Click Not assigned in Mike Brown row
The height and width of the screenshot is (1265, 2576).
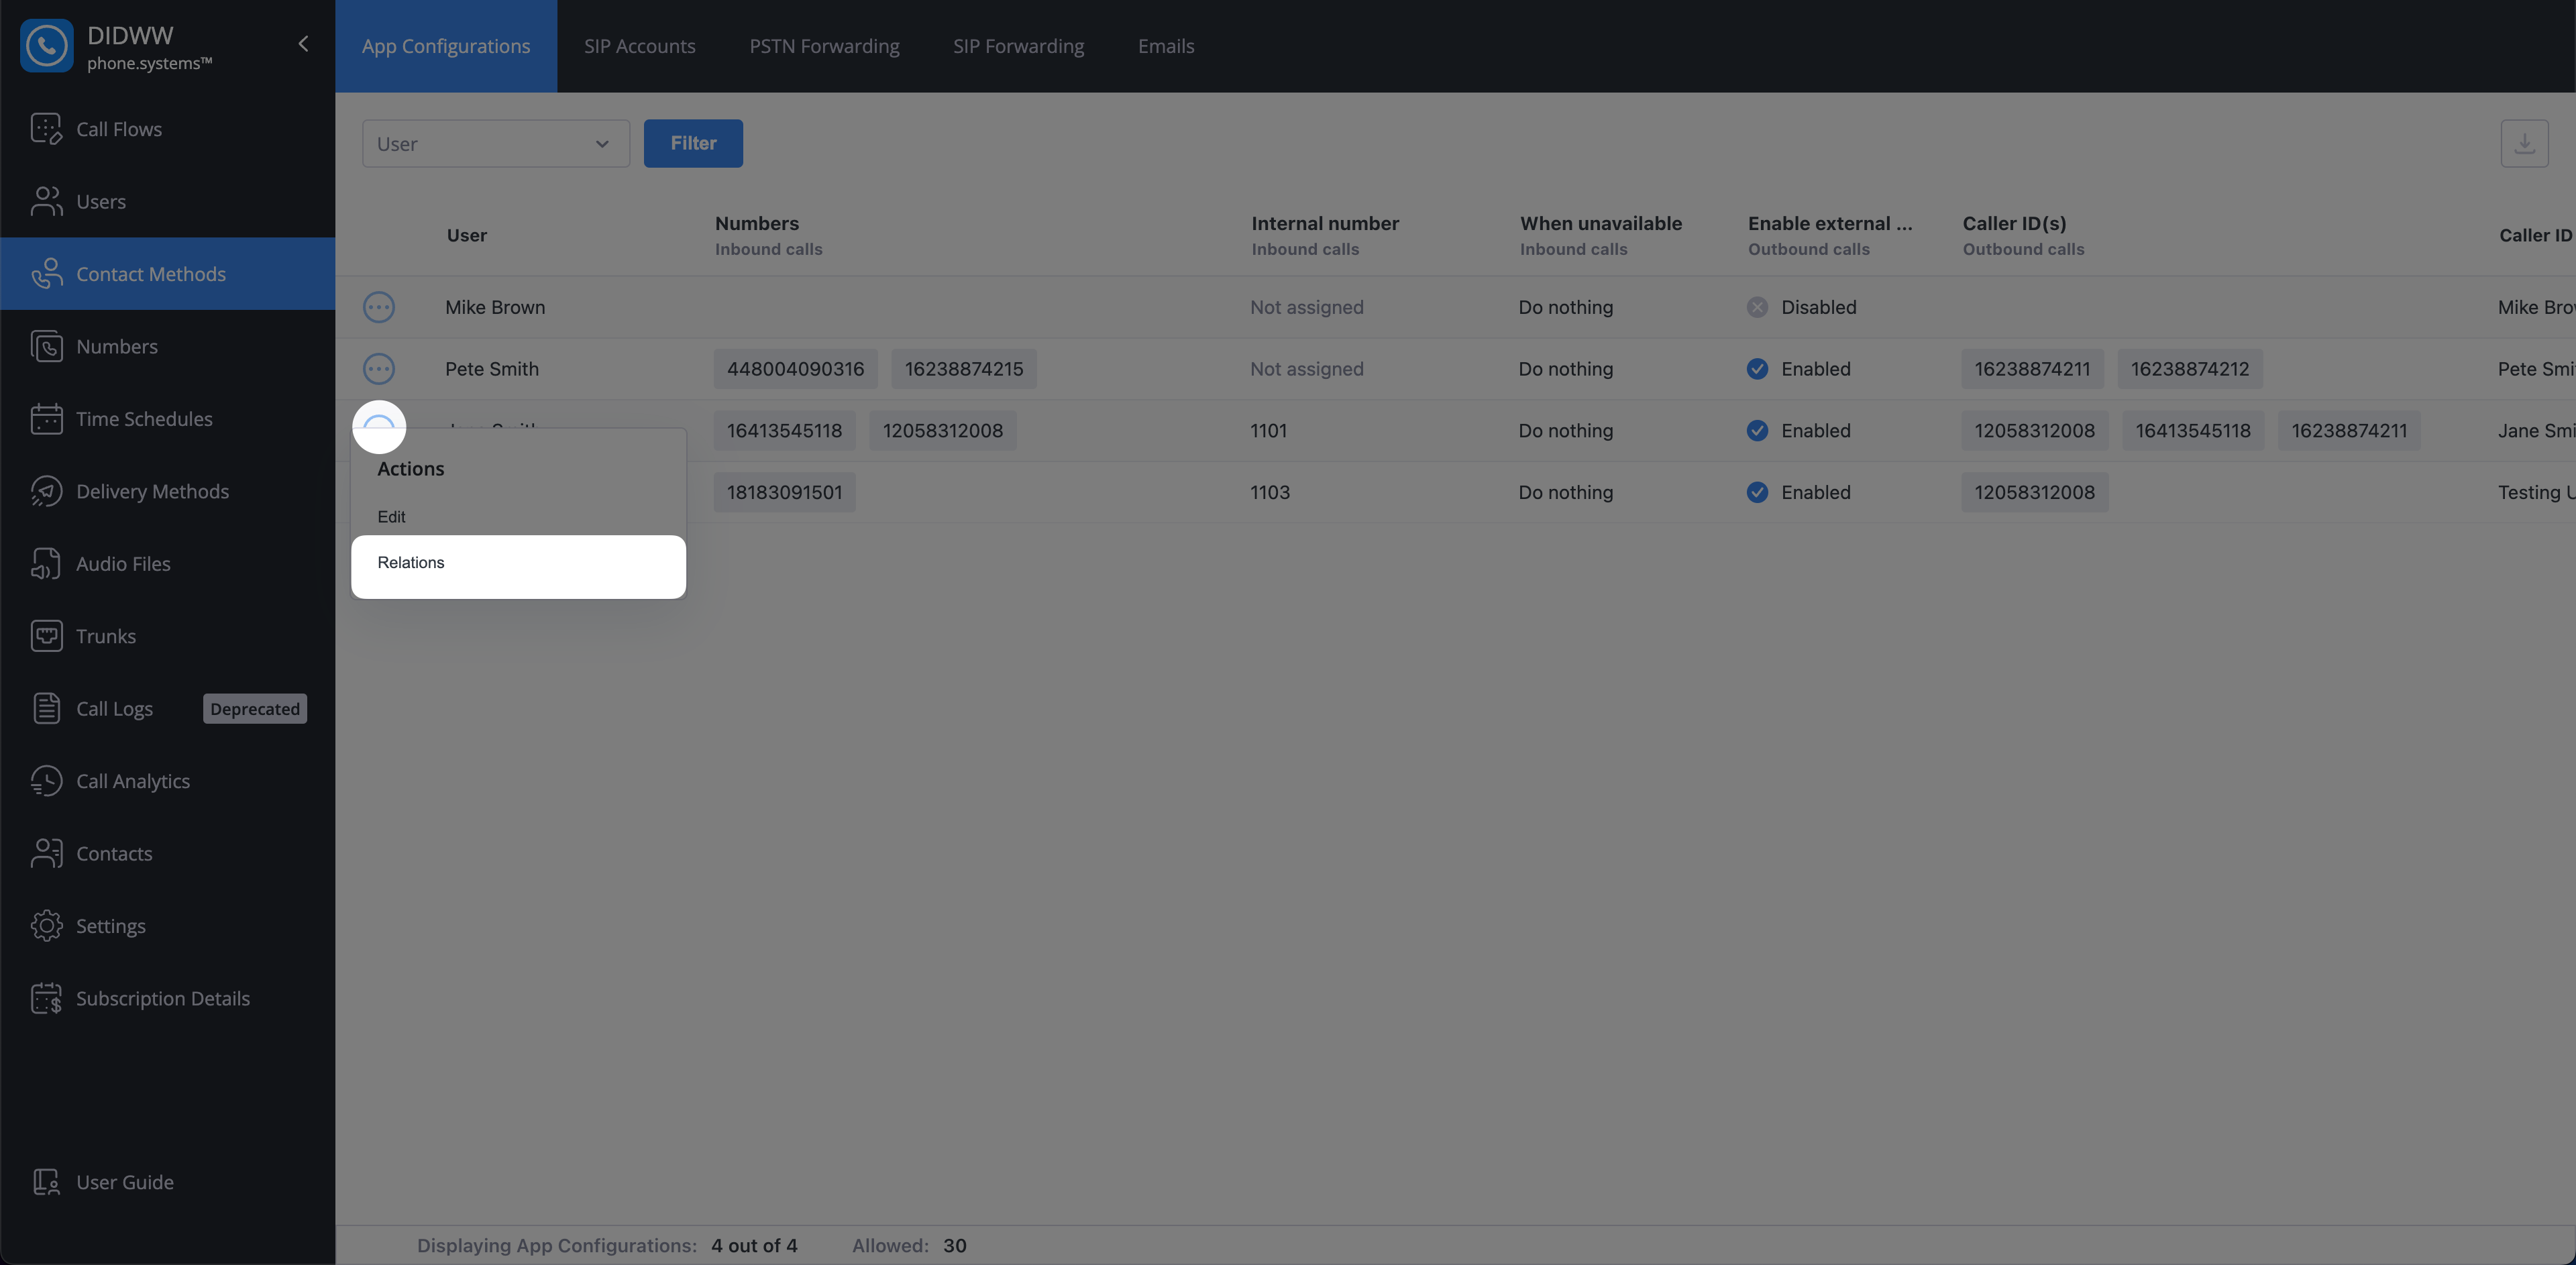(1306, 307)
